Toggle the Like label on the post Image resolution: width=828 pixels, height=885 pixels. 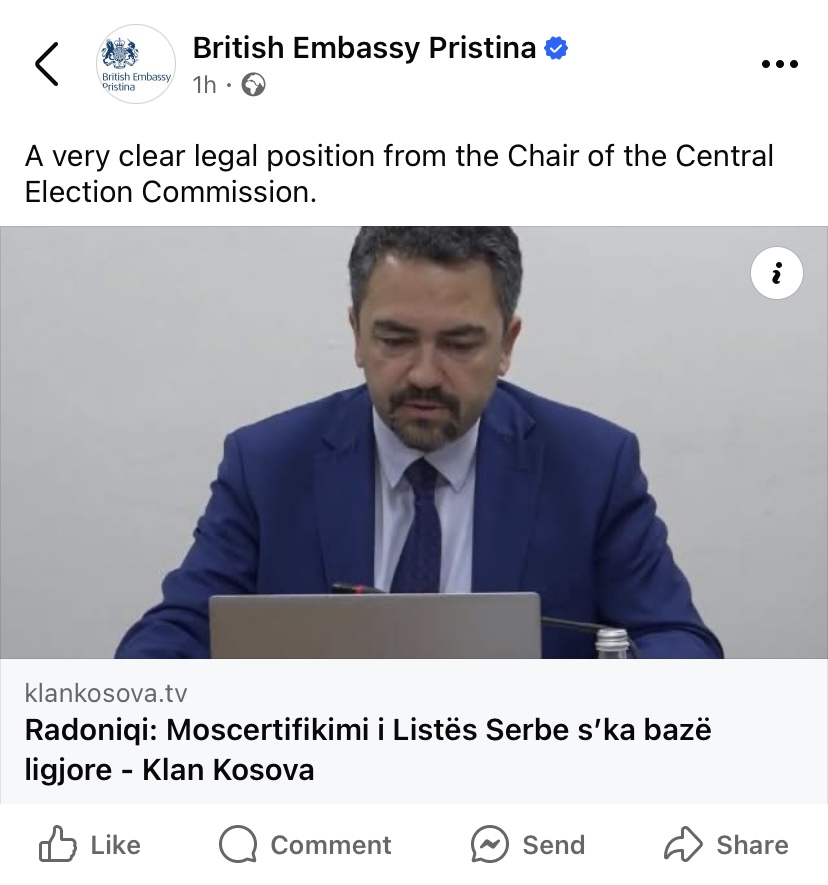click(x=115, y=845)
